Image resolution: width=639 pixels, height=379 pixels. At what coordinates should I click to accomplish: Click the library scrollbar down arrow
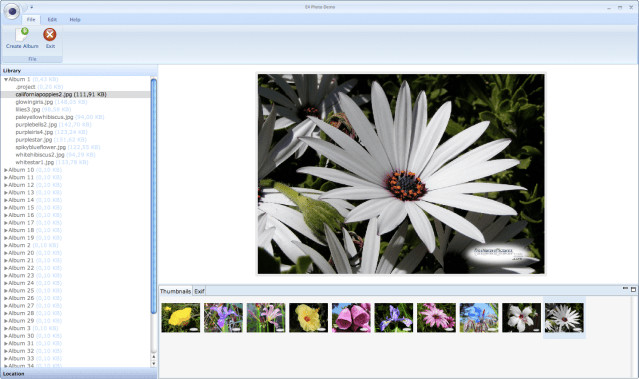[154, 364]
